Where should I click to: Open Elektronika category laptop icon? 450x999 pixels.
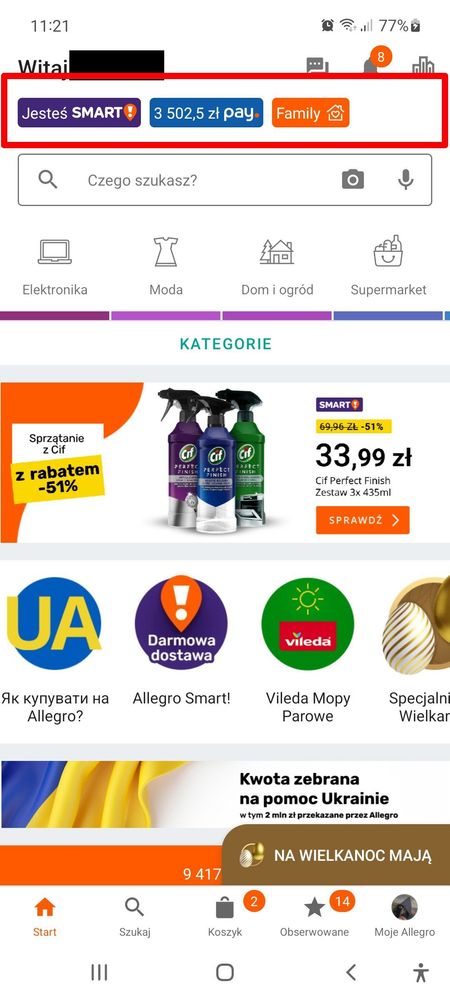coord(55,252)
